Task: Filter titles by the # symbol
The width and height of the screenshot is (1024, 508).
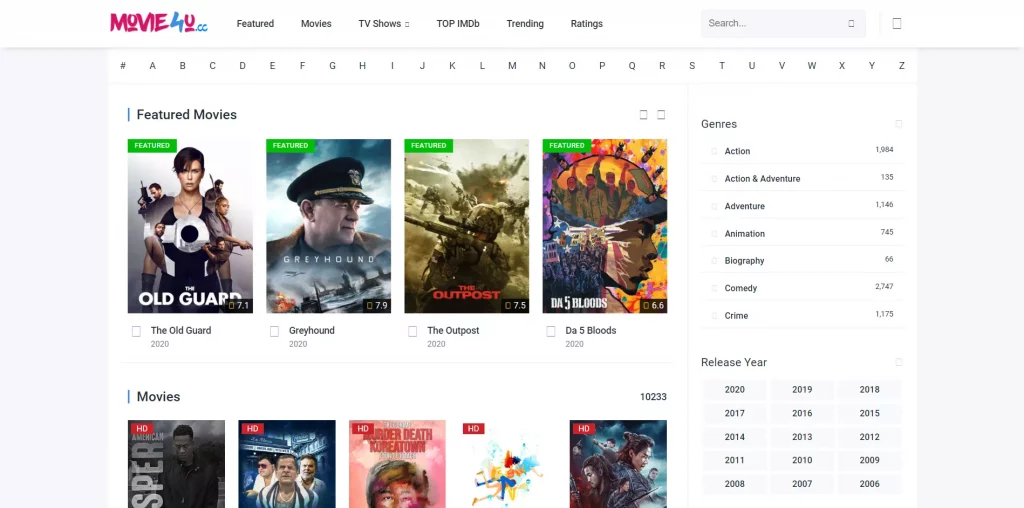Action: [x=123, y=66]
